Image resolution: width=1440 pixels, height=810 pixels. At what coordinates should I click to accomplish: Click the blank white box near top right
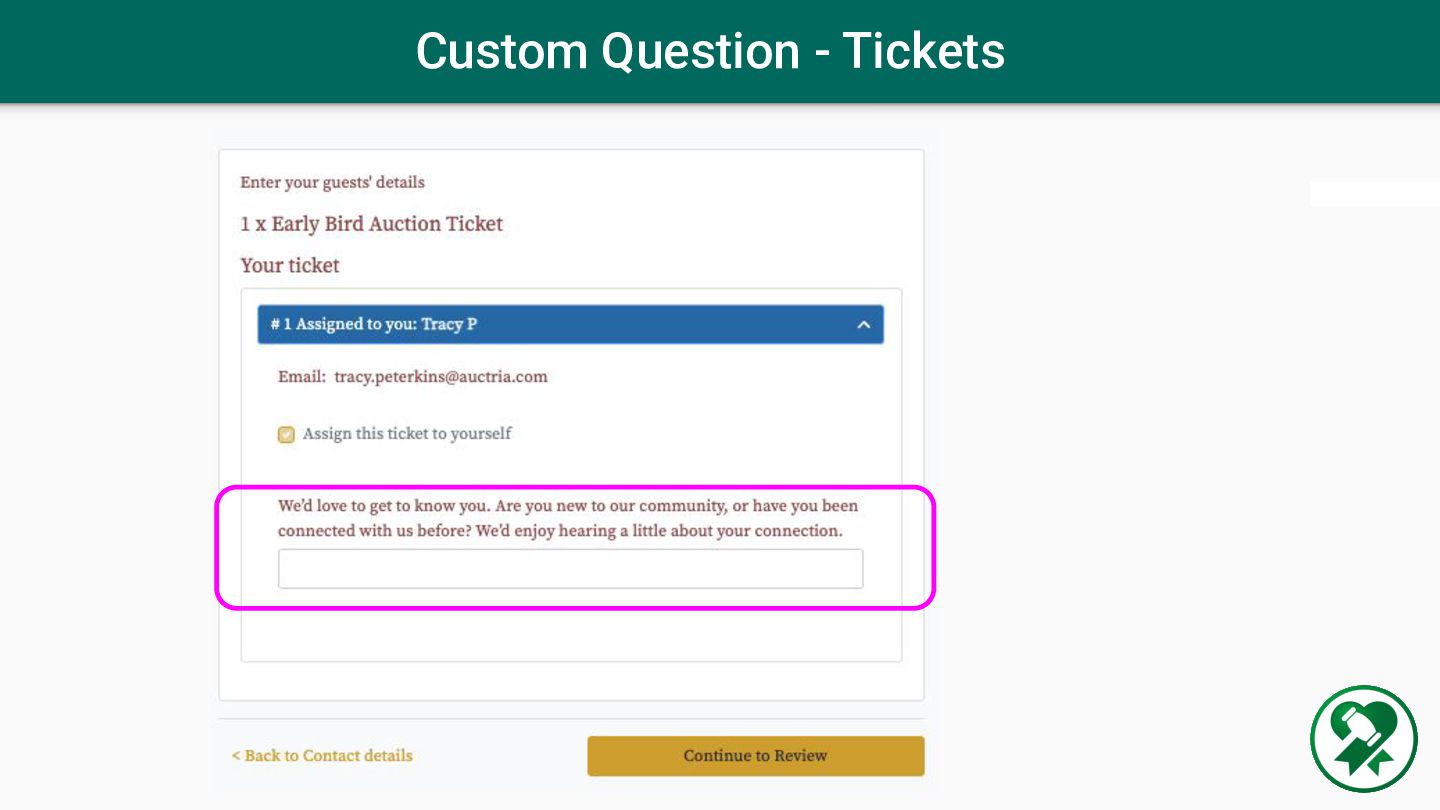[x=1374, y=193]
